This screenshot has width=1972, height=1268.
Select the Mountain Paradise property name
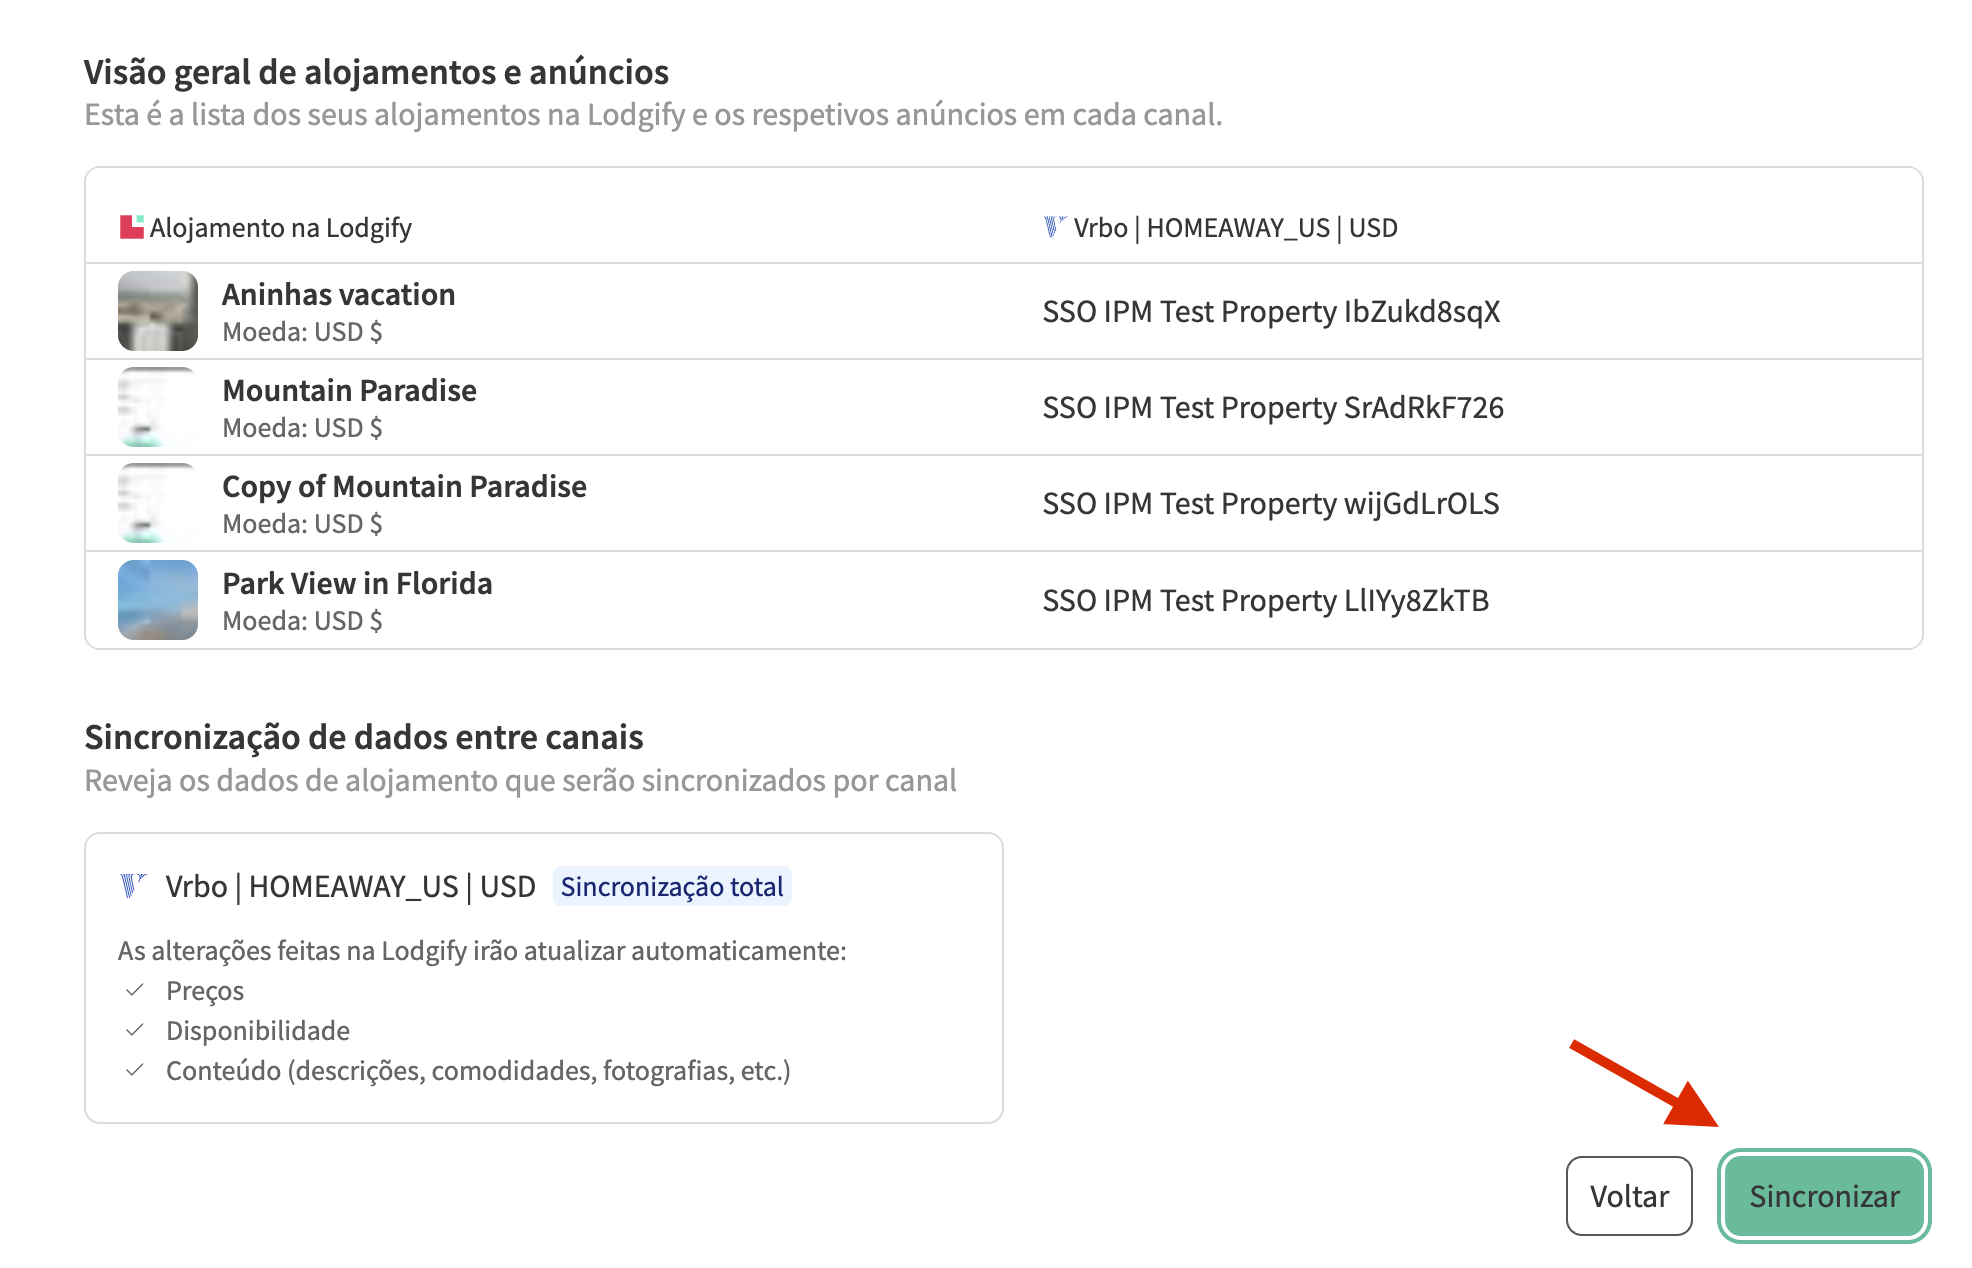(349, 391)
